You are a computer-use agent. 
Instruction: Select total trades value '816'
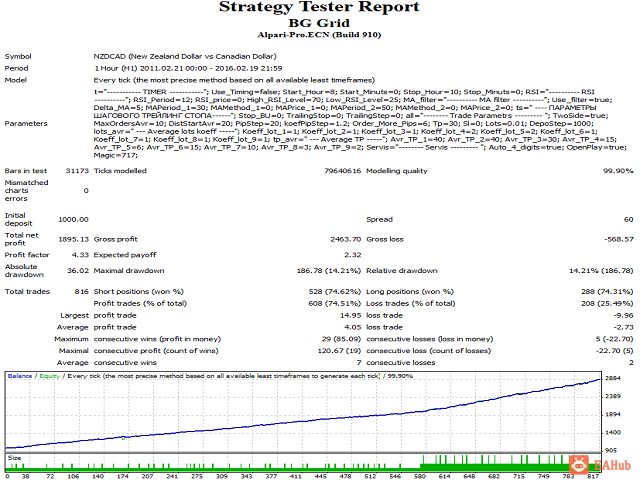[x=82, y=291]
